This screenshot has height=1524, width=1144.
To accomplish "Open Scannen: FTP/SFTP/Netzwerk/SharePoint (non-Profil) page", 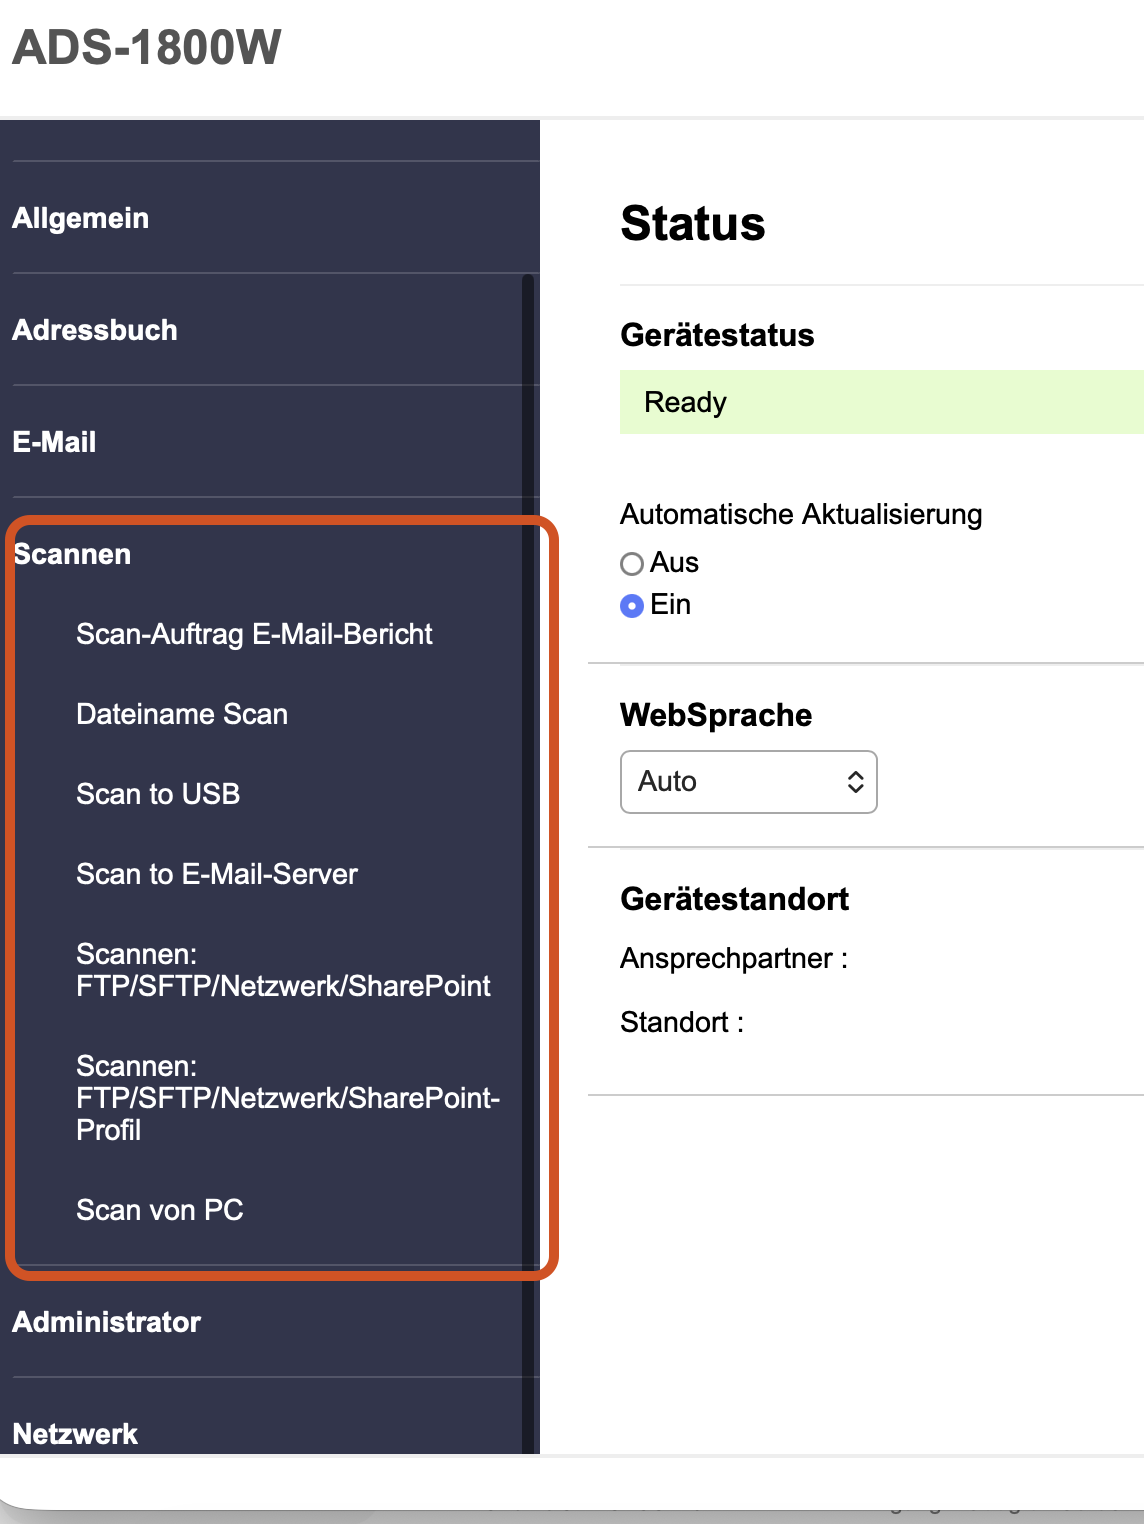I will (x=283, y=970).
